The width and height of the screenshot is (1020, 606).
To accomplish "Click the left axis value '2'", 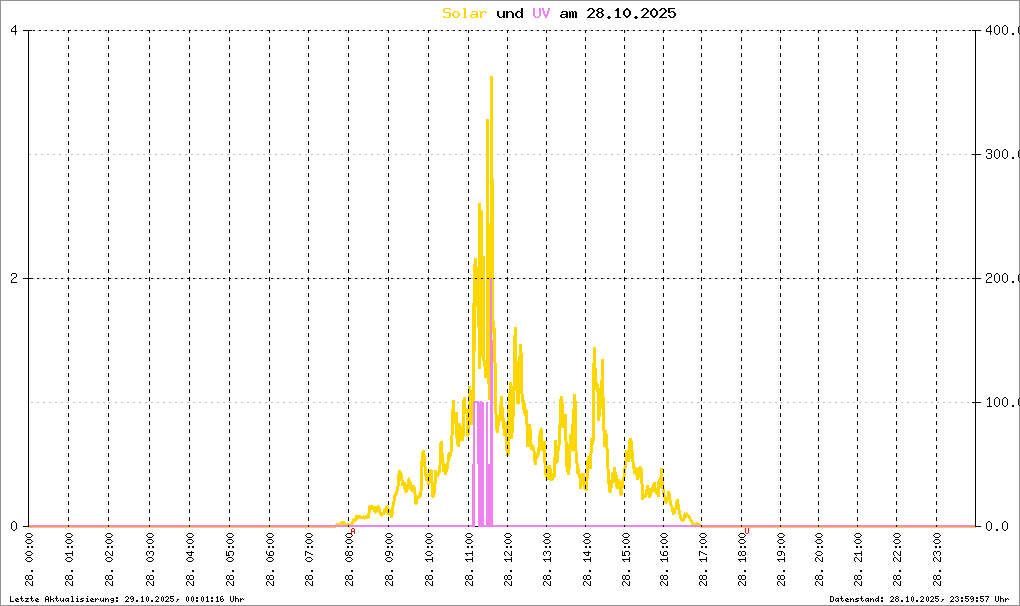I will click(x=14, y=278).
